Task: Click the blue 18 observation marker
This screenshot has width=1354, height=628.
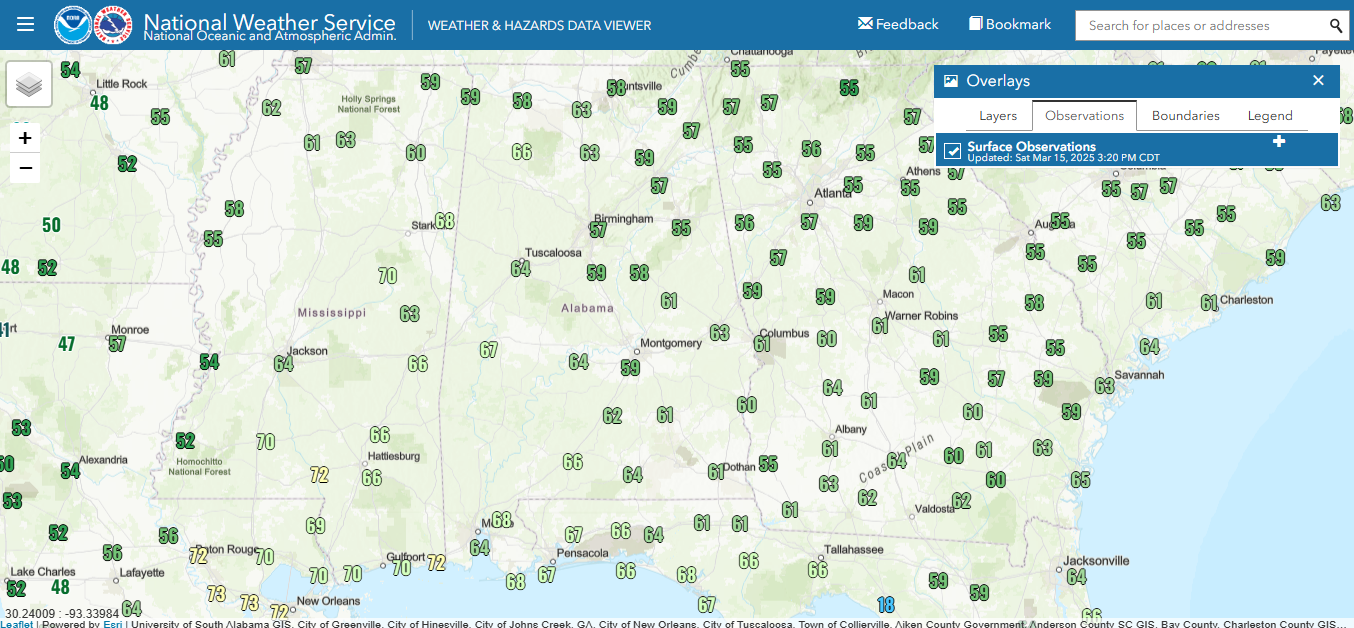Action: (885, 604)
